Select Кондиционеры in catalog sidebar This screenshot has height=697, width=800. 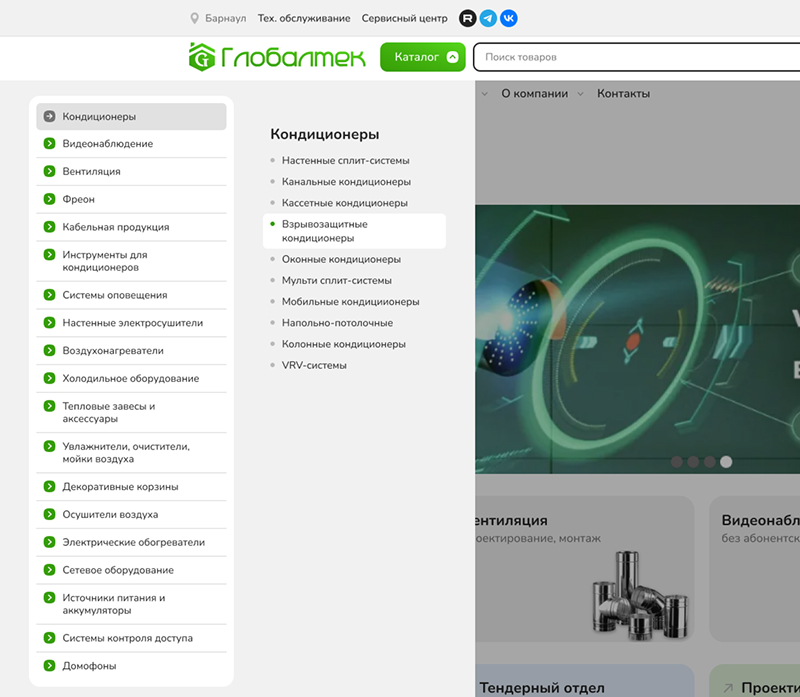pos(99,117)
